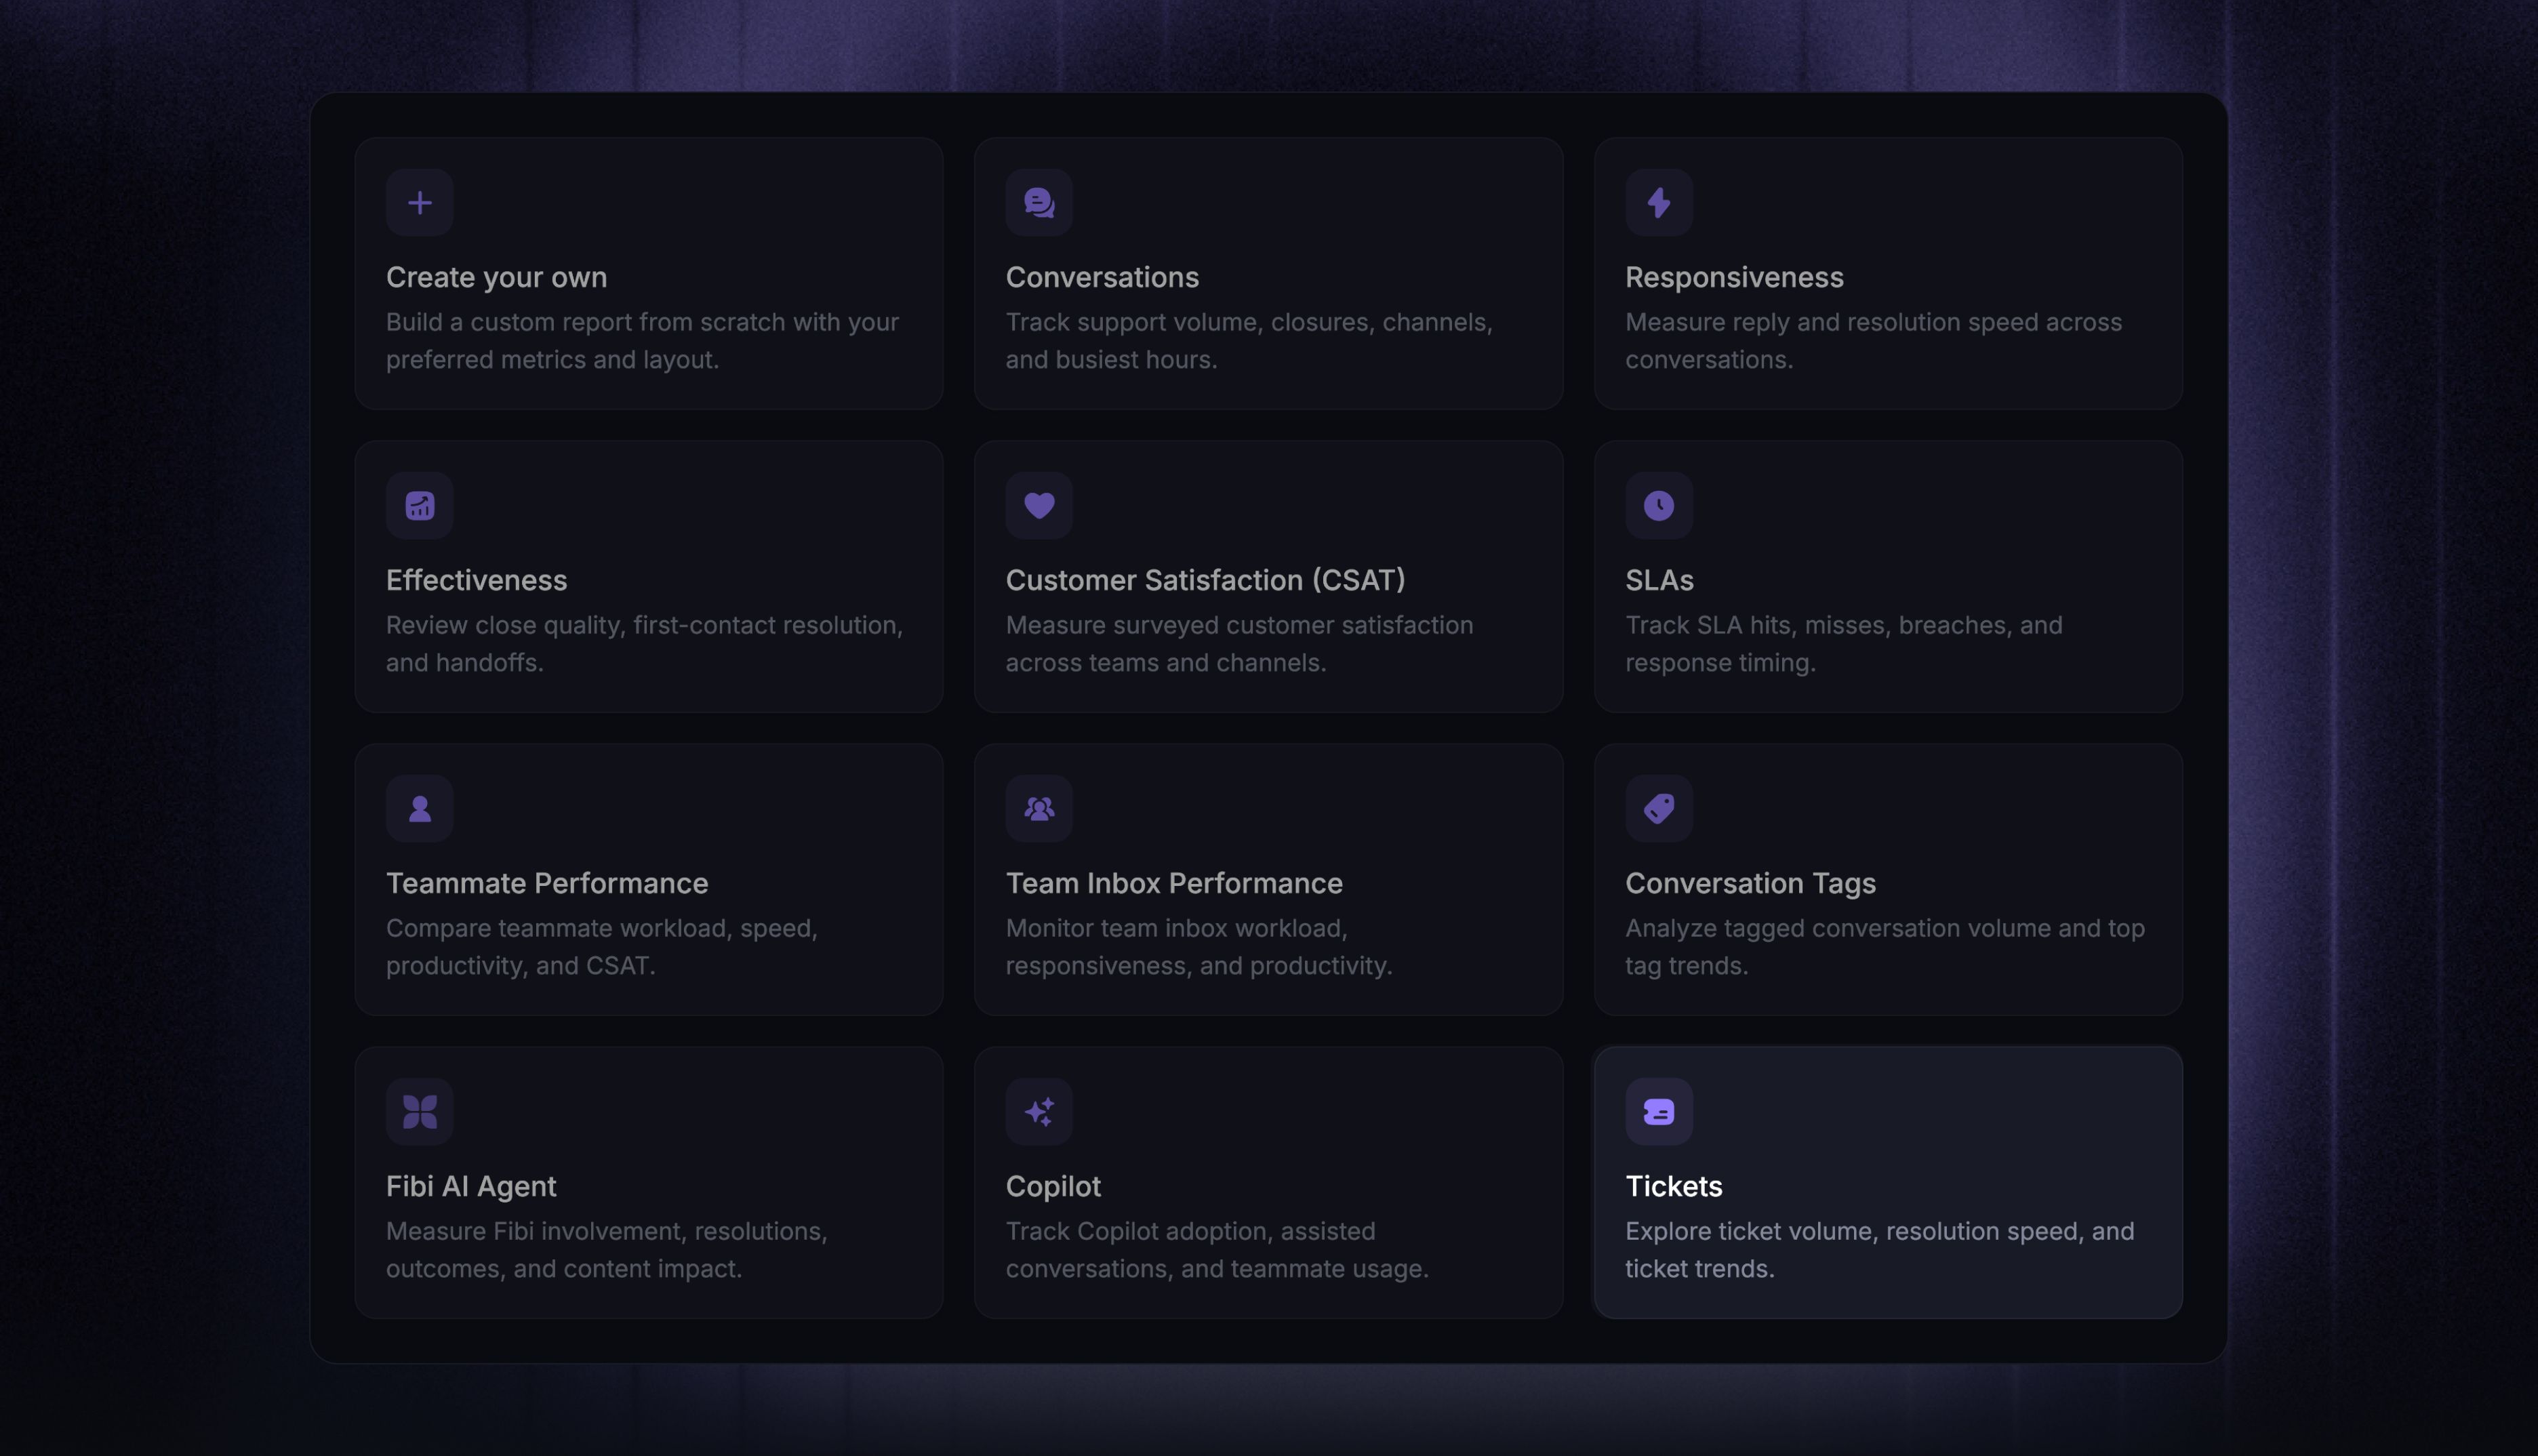Open the Tickets report title
The width and height of the screenshot is (2538, 1456).
[x=1673, y=1187]
